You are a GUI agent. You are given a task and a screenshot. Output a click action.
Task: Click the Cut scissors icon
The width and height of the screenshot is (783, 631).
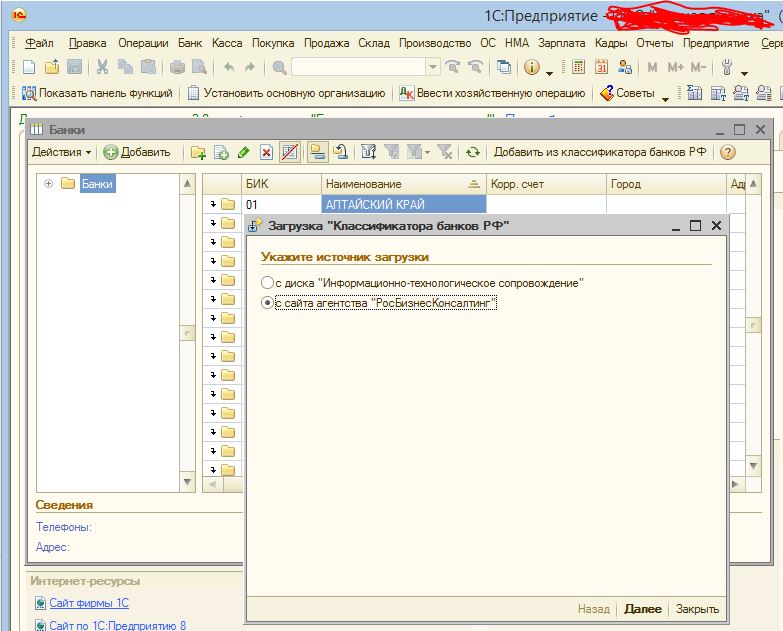[x=102, y=67]
